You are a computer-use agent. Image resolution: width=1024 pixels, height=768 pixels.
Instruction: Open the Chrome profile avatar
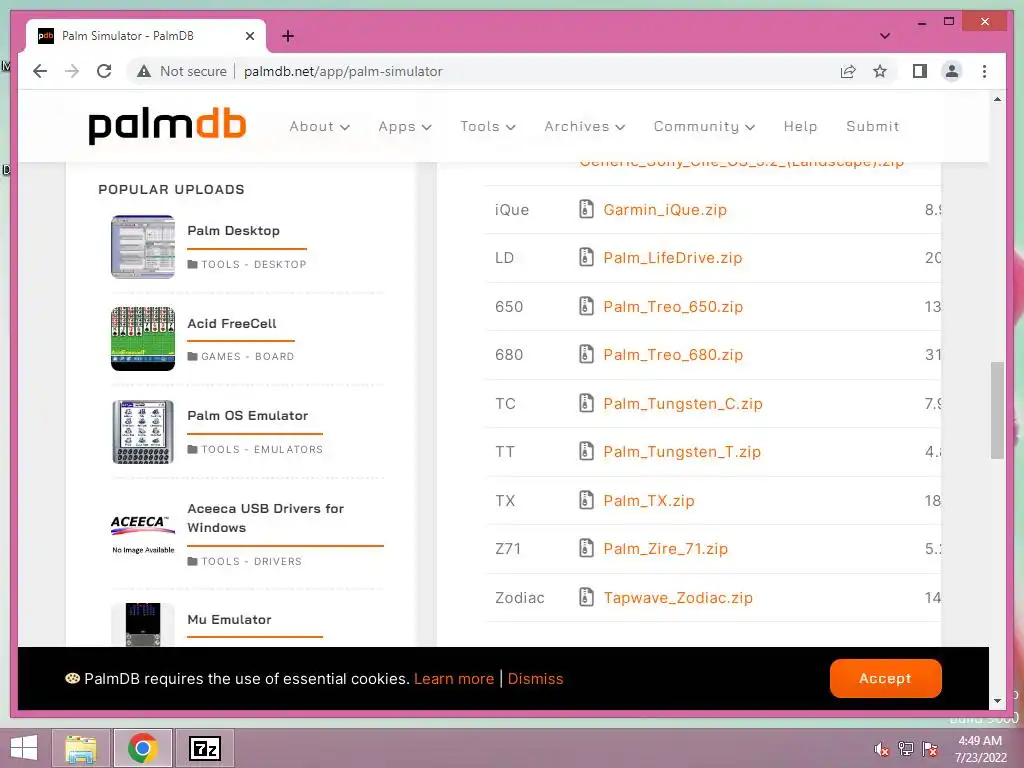[952, 71]
